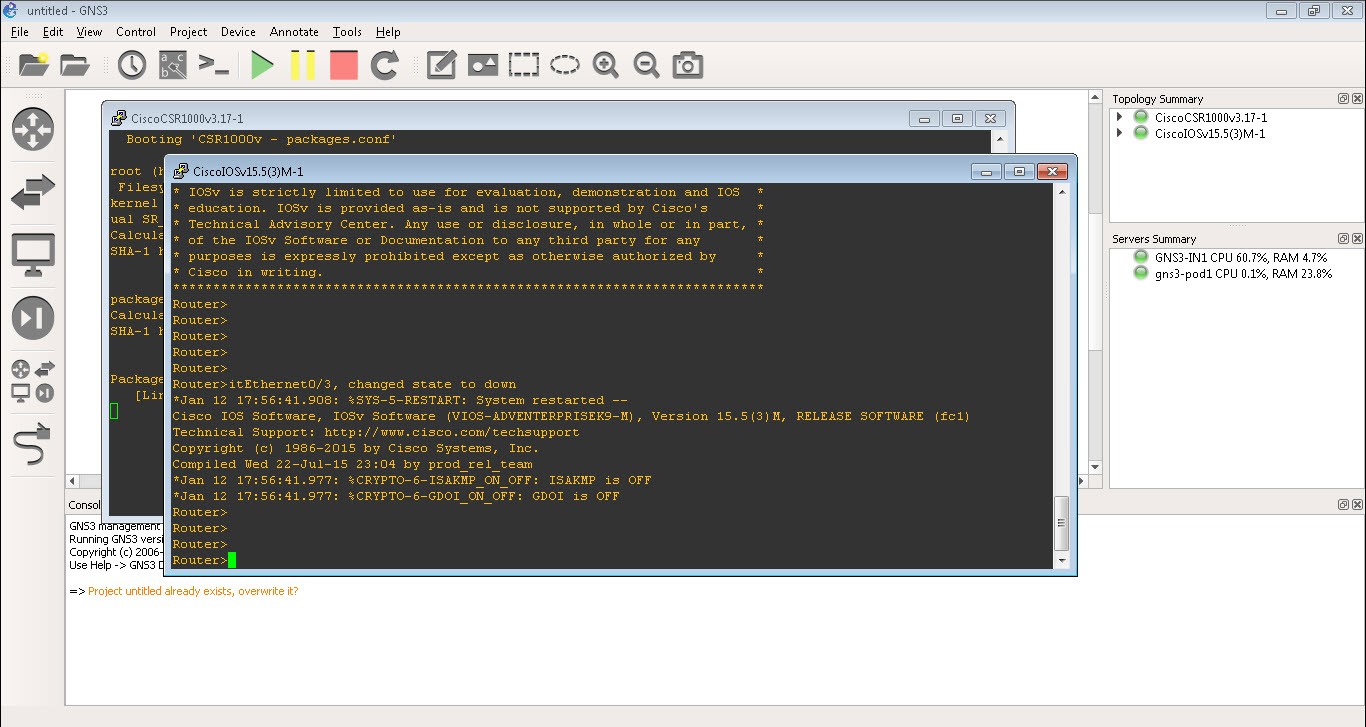This screenshot has height=727, width=1366.
Task: Start all devices with green play button
Action: (263, 66)
